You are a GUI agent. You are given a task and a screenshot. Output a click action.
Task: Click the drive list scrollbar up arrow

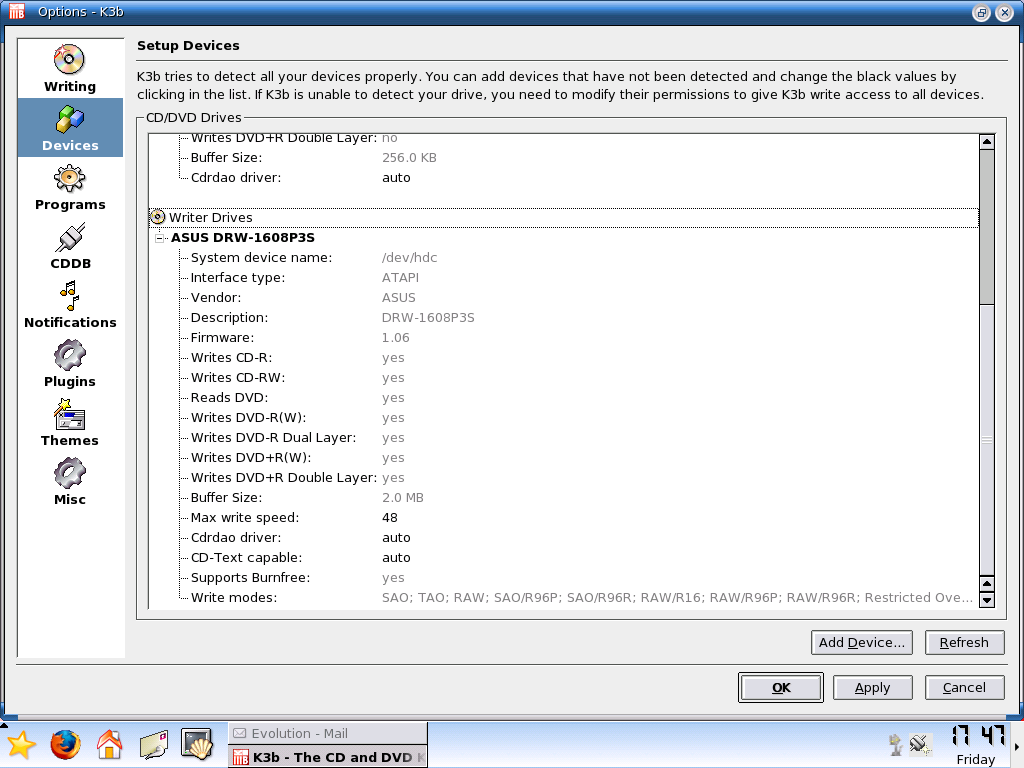click(987, 142)
